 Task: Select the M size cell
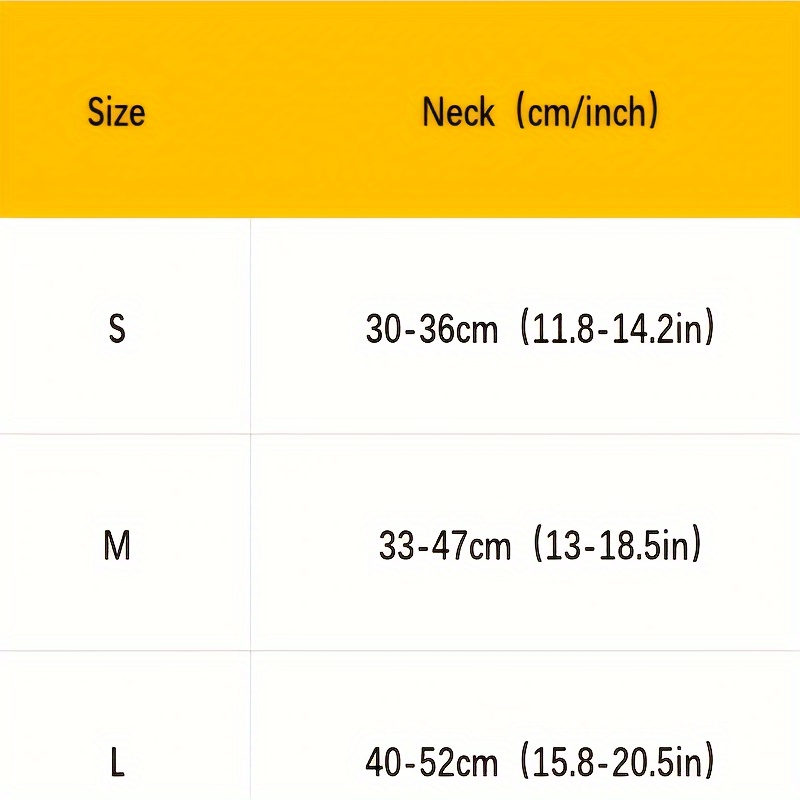click(117, 546)
